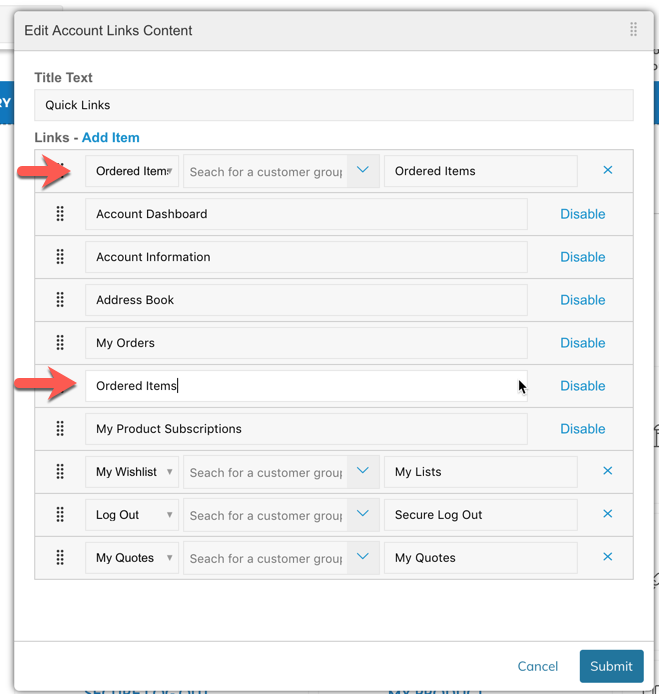Disable the Account Dashboard link
Image resolution: width=659 pixels, height=694 pixels.
(582, 214)
